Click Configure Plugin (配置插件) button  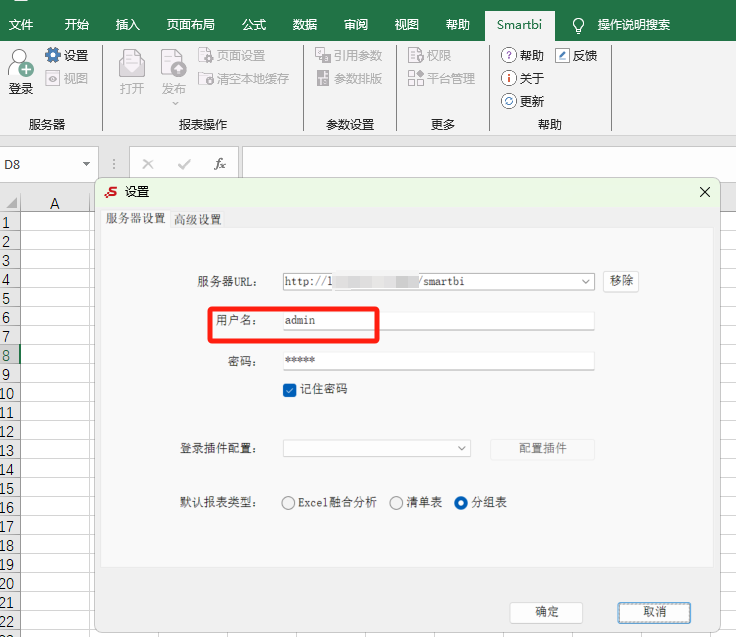542,448
